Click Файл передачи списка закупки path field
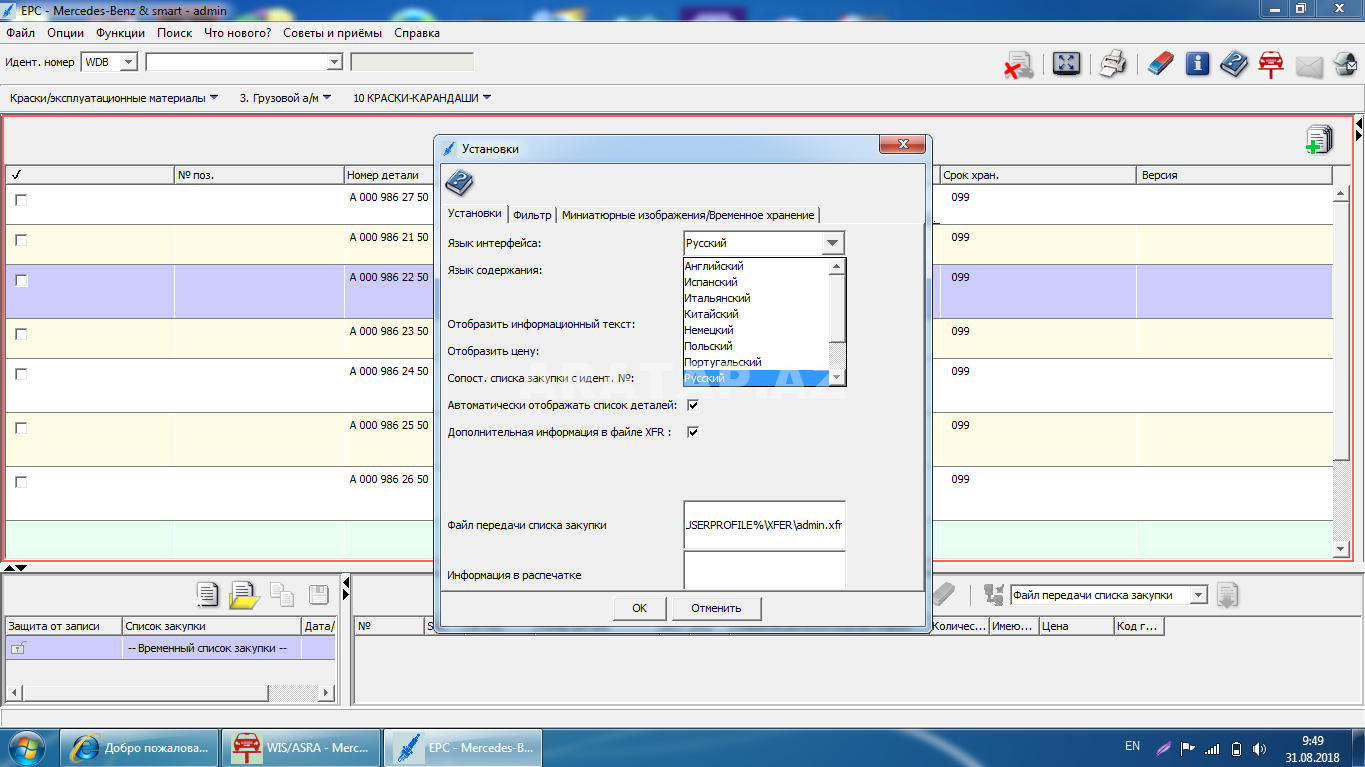1365x767 pixels. point(764,525)
